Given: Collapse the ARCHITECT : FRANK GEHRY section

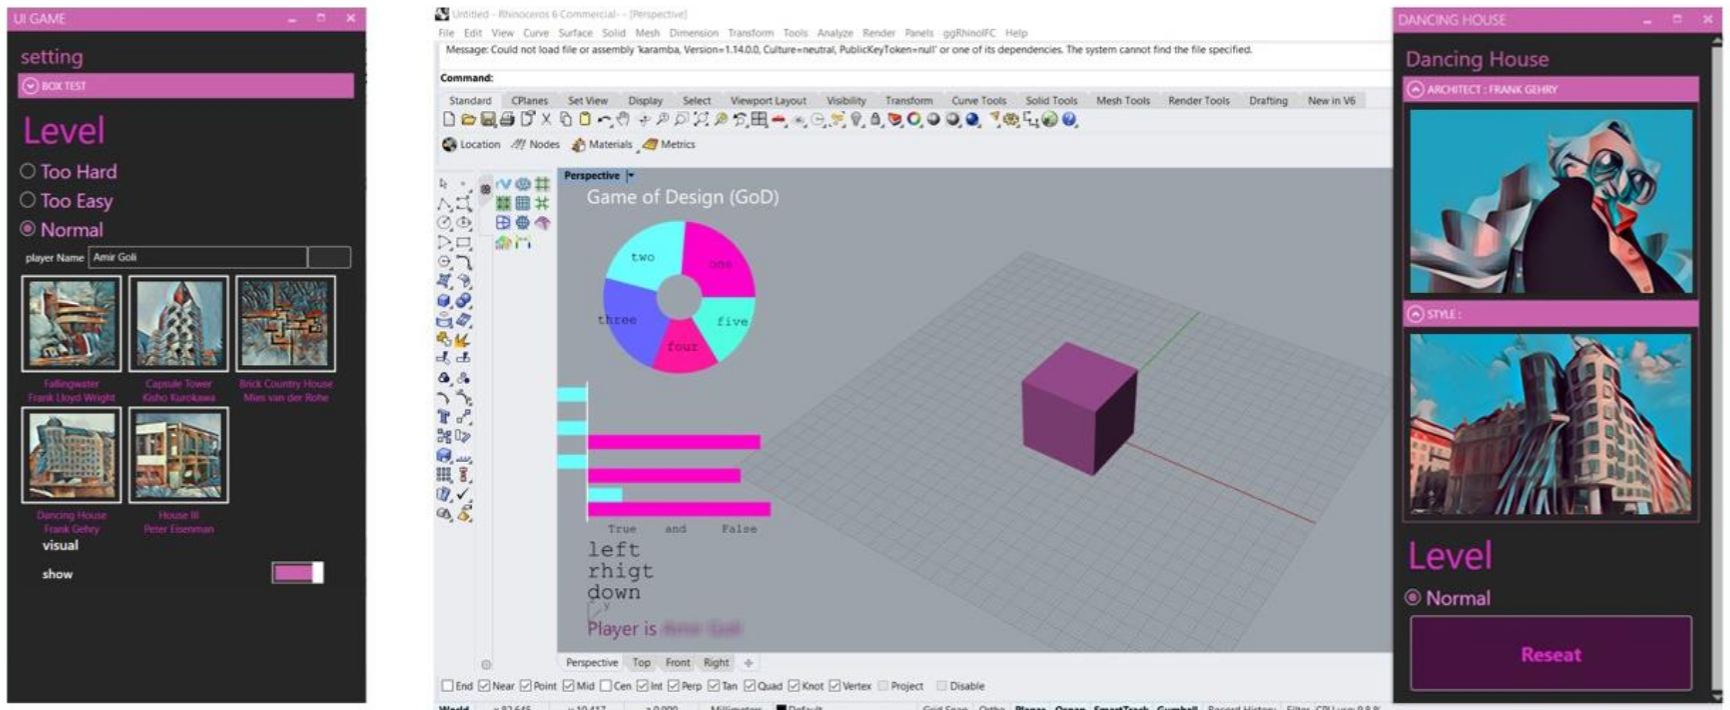Looking at the screenshot, I should [1415, 89].
